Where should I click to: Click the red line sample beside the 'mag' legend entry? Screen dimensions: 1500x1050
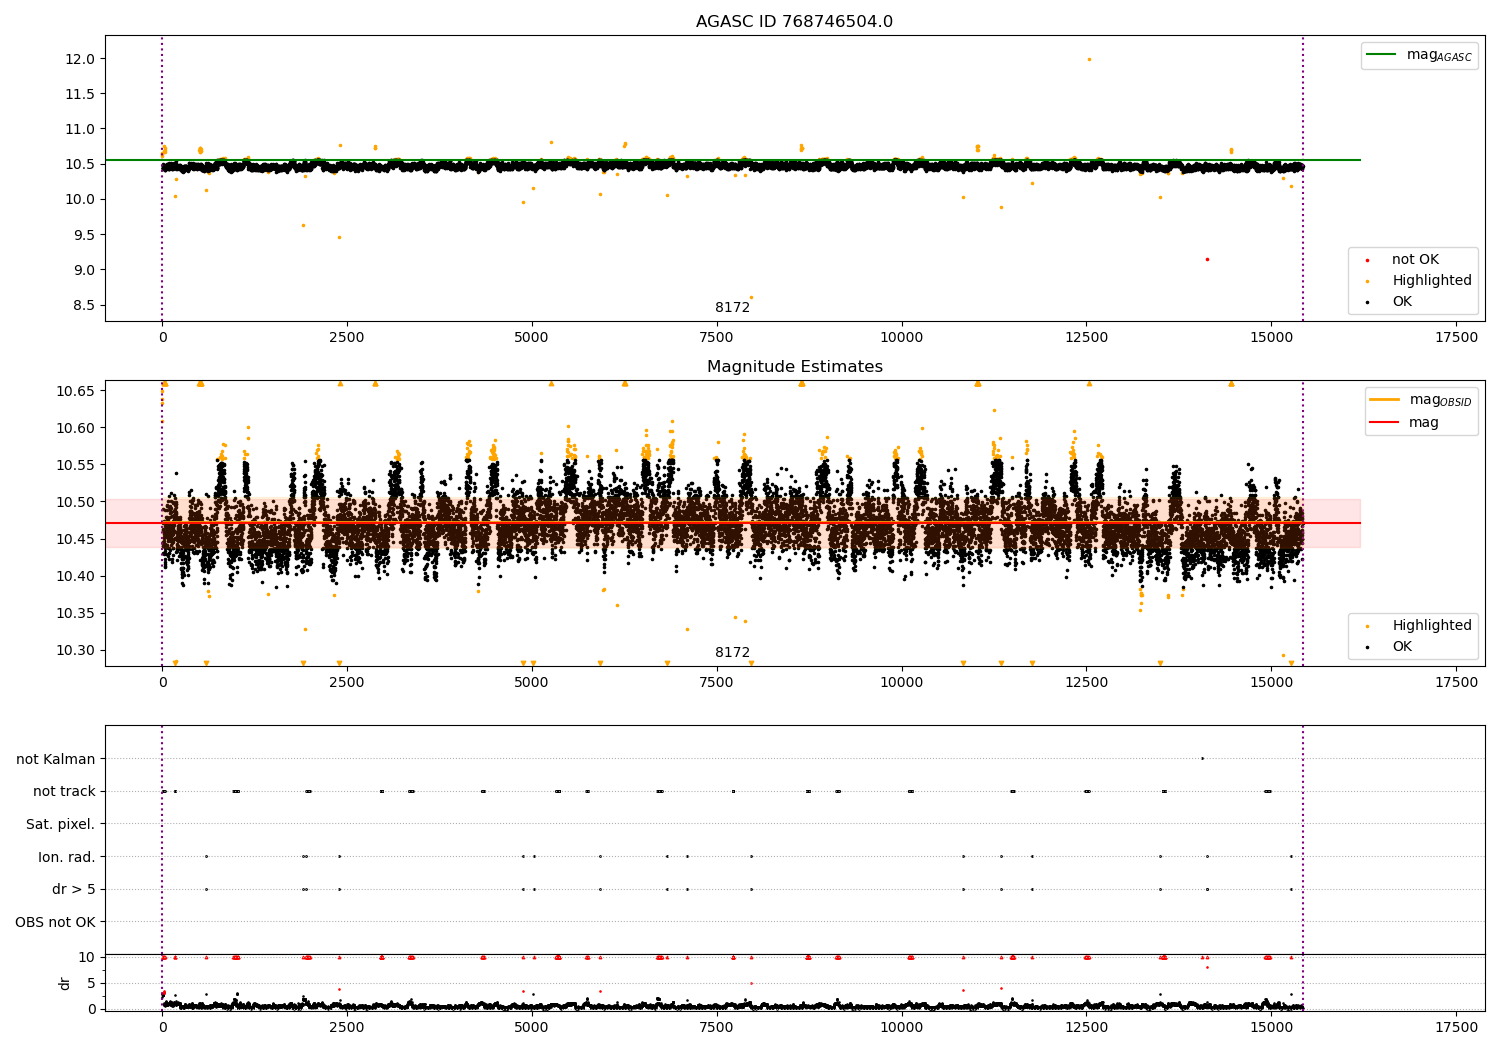[x=1385, y=423]
